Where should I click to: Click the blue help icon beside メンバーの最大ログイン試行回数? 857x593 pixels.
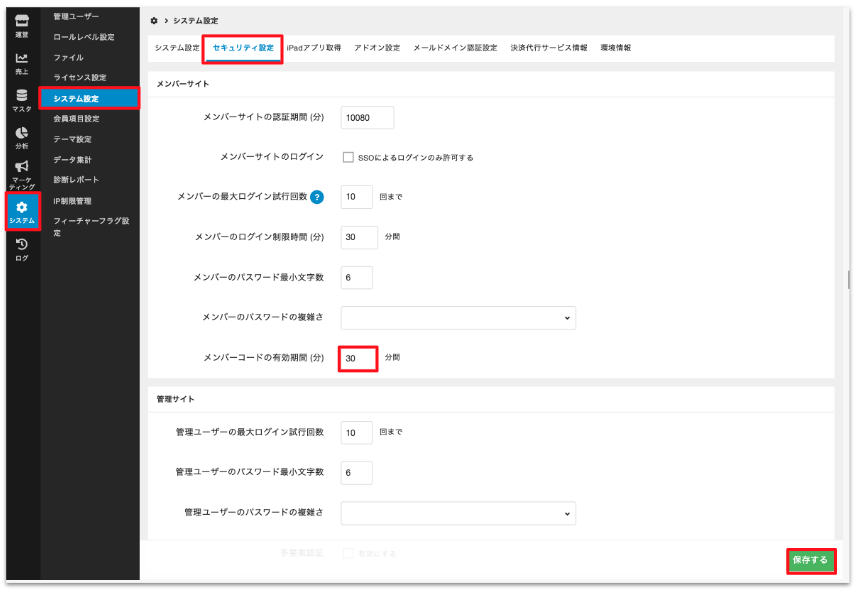coord(317,197)
